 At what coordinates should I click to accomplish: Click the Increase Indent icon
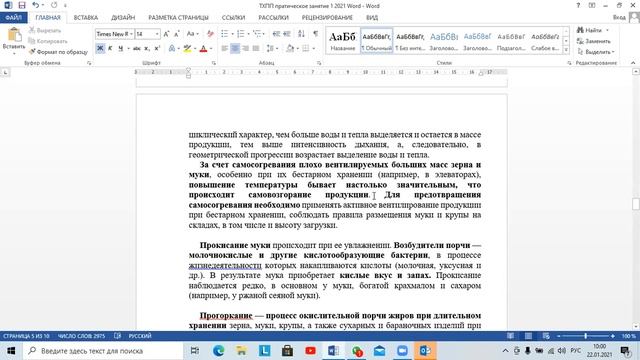[287, 34]
